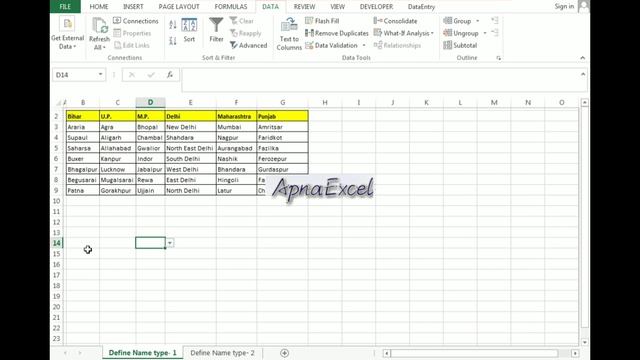Viewport: 640px width, 360px height.
Task: Open Outline dialog launcher
Action: click(498, 58)
